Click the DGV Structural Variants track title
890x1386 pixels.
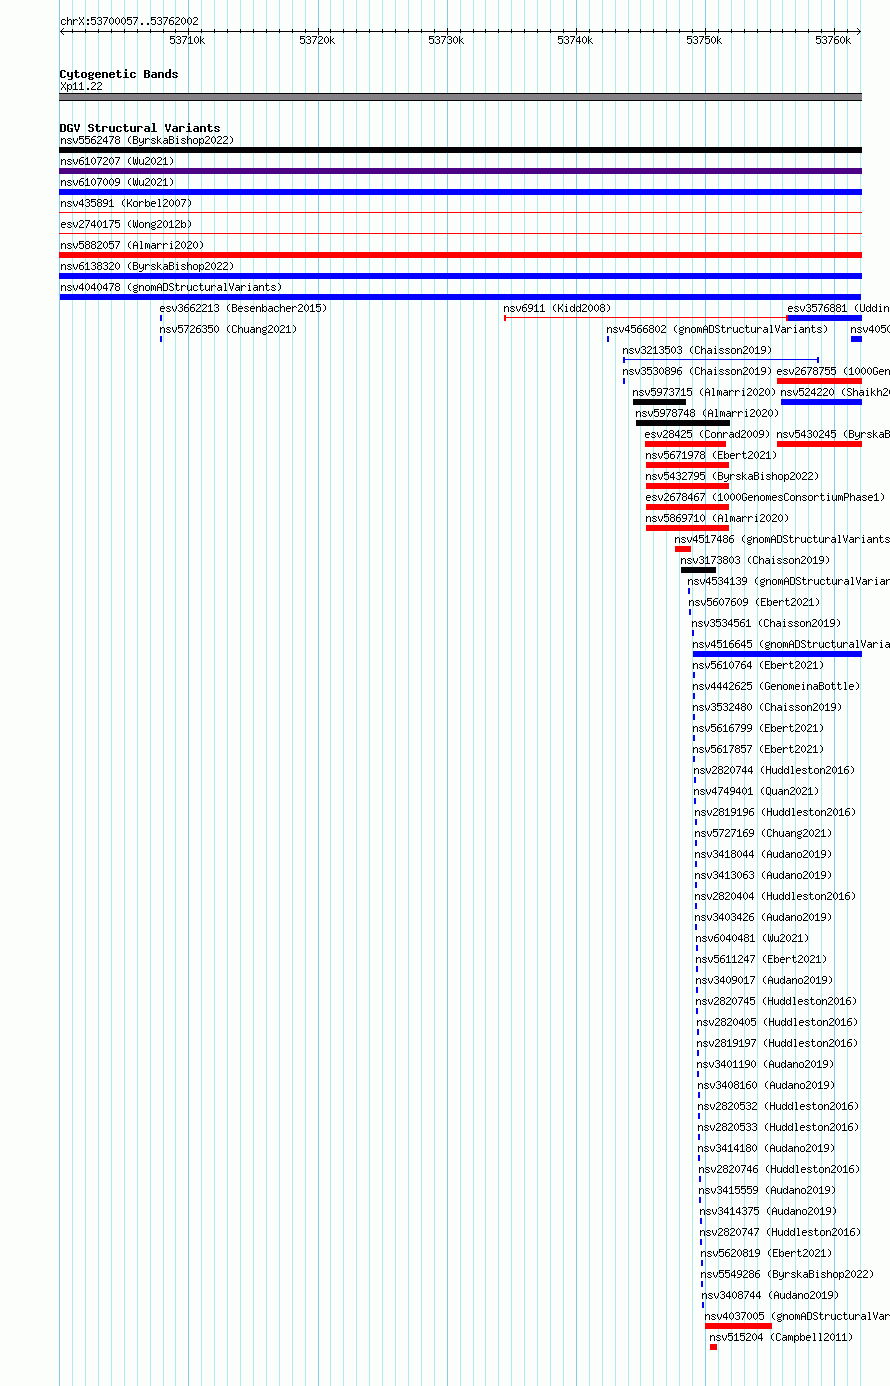(140, 128)
